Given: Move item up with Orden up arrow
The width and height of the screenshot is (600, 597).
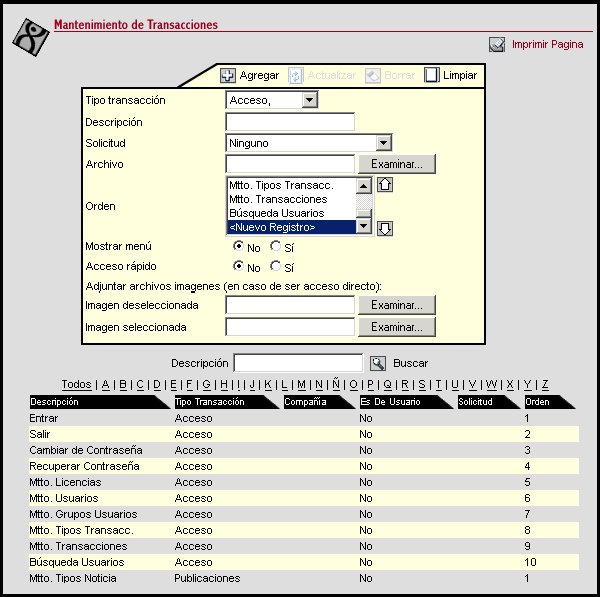Looking at the screenshot, I should (x=384, y=184).
